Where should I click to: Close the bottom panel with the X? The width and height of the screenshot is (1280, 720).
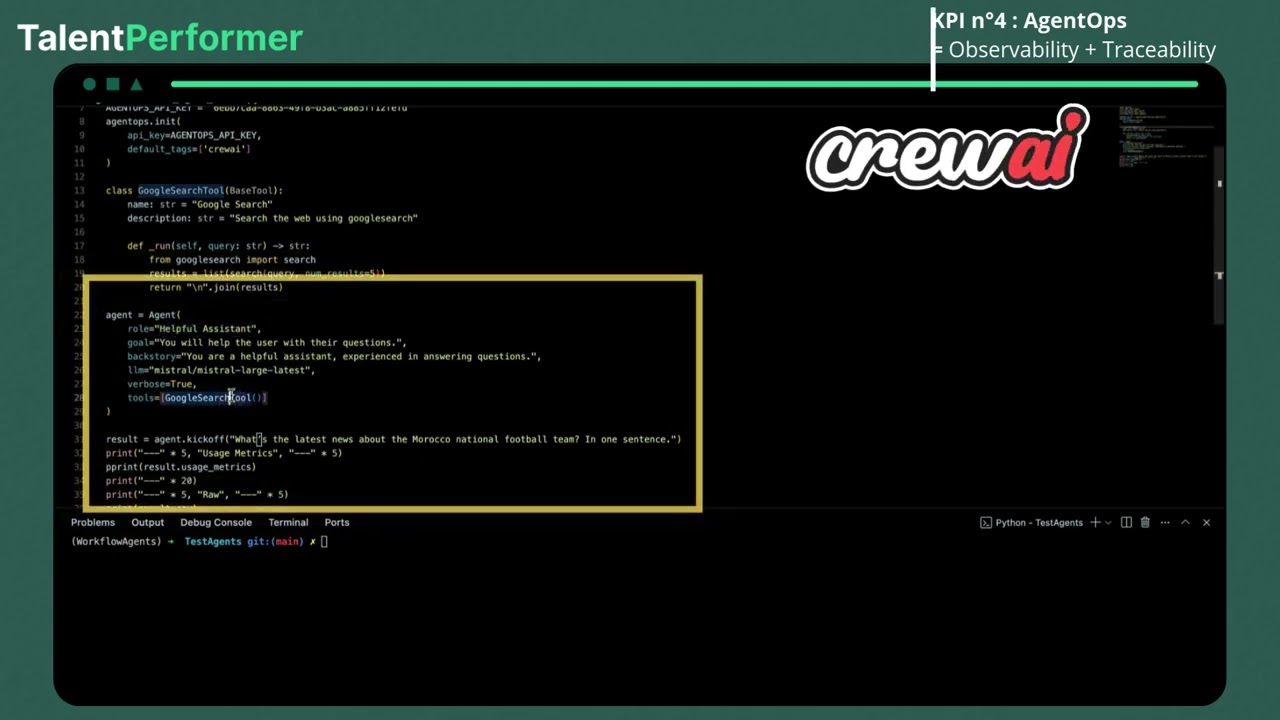pos(1206,522)
